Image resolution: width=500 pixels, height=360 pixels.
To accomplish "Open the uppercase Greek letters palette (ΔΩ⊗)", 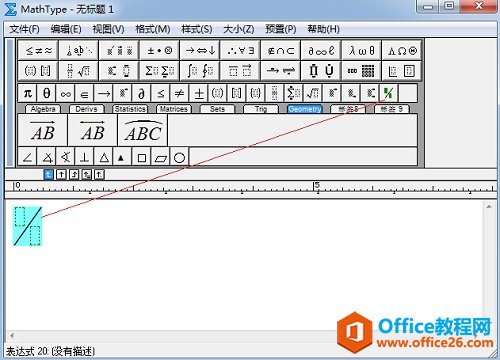I will coord(402,51).
